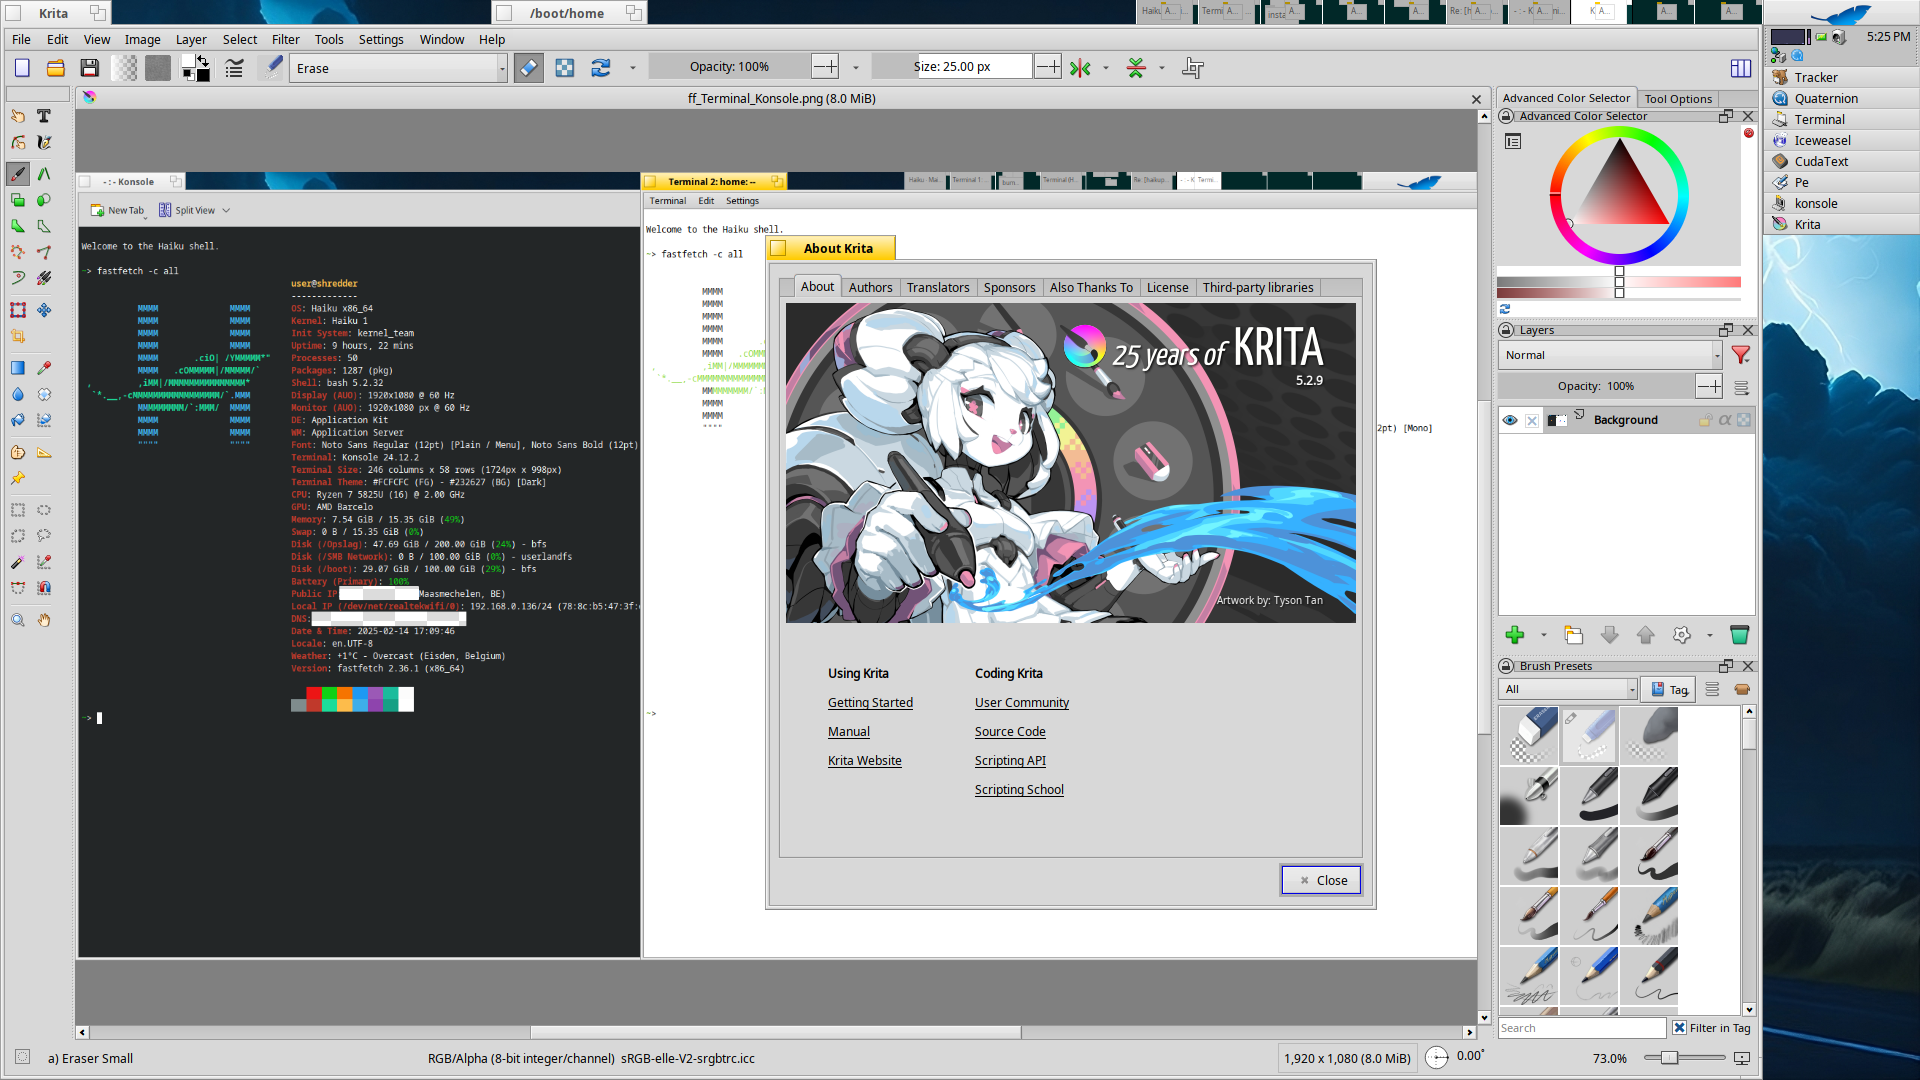Screen dimensions: 1920x1080
Task: Reload original brush preset icon
Action: pyautogui.click(x=600, y=68)
